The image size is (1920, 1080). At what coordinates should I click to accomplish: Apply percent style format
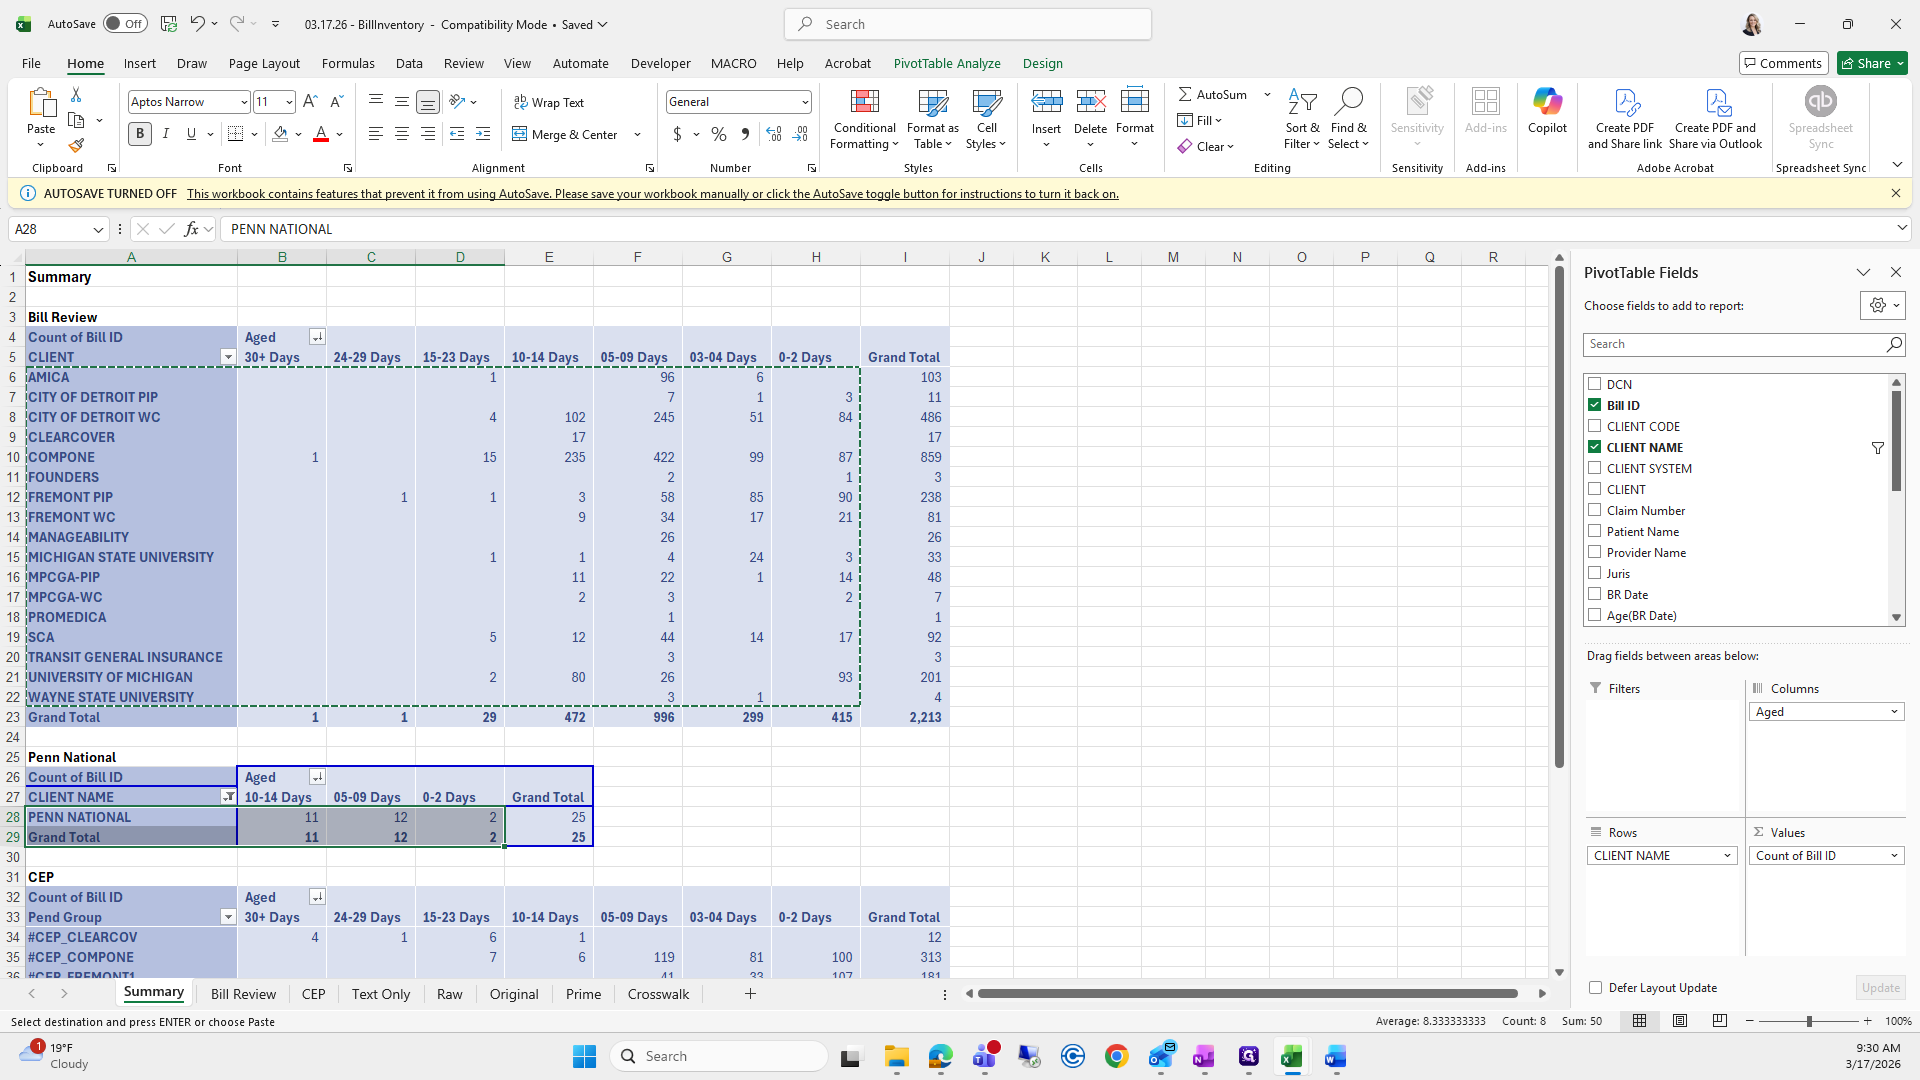[719, 134]
